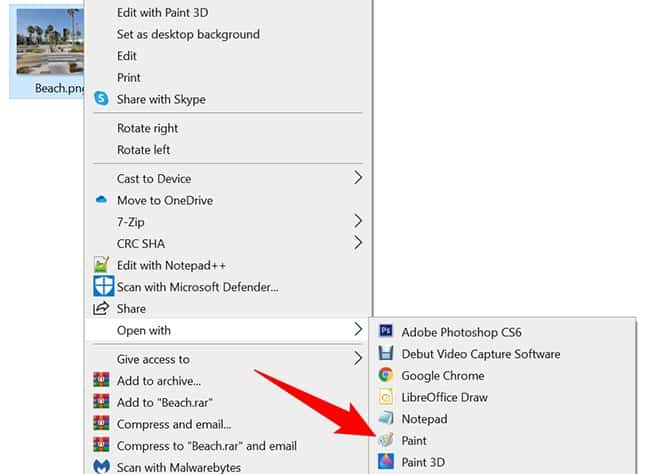Click the Google Chrome icon in the submenu
Image resolution: width=648 pixels, height=474 pixels.
coord(386,375)
